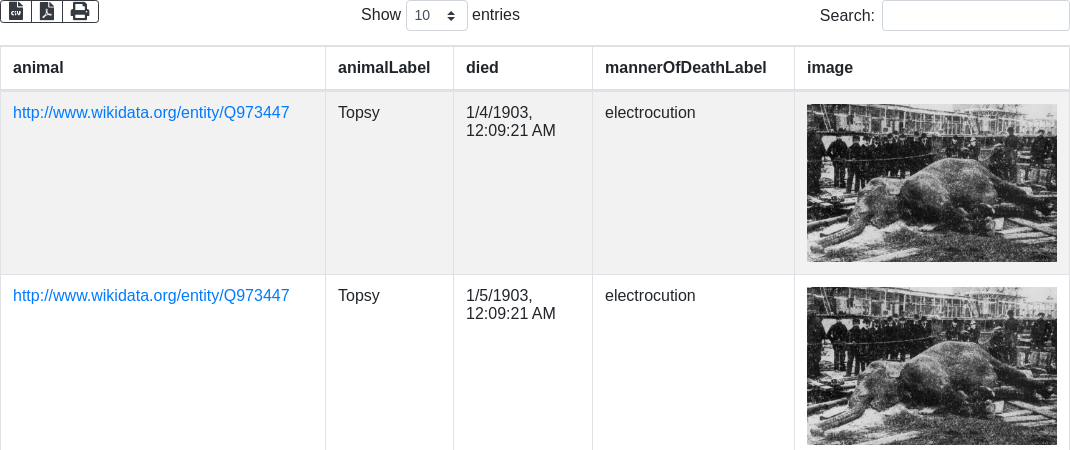Image resolution: width=1070 pixels, height=450 pixels.
Task: Sort table by died column
Action: [482, 68]
